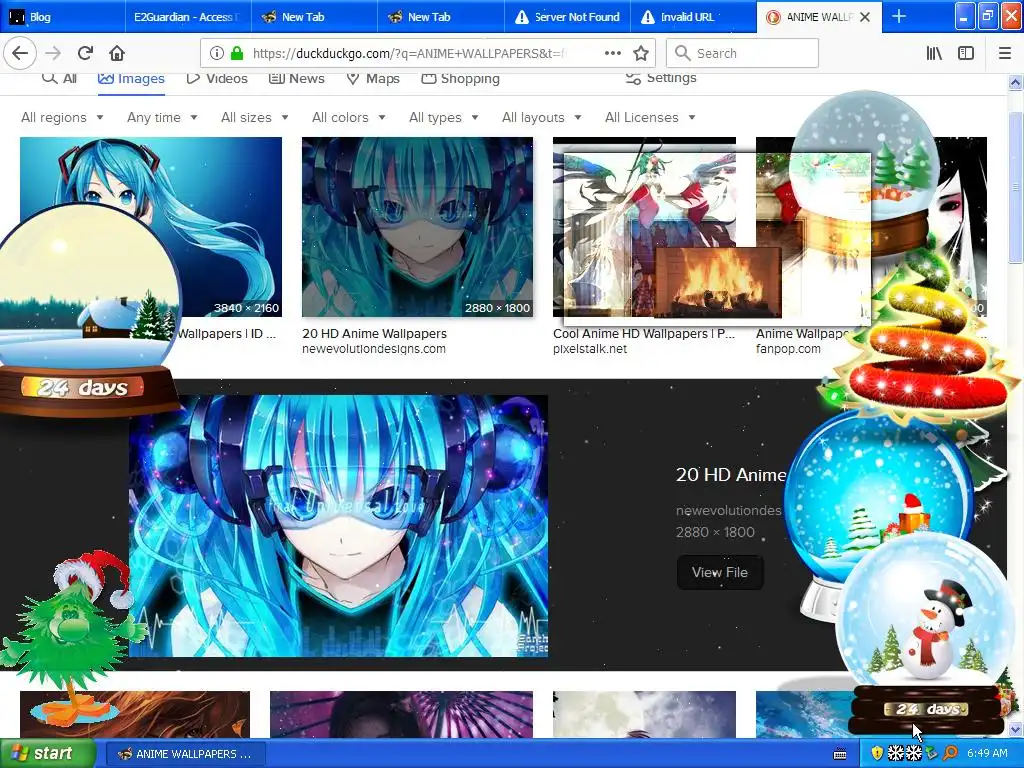1024x768 pixels.
Task: Switch to the Invalid URL tab
Action: pyautogui.click(x=693, y=17)
